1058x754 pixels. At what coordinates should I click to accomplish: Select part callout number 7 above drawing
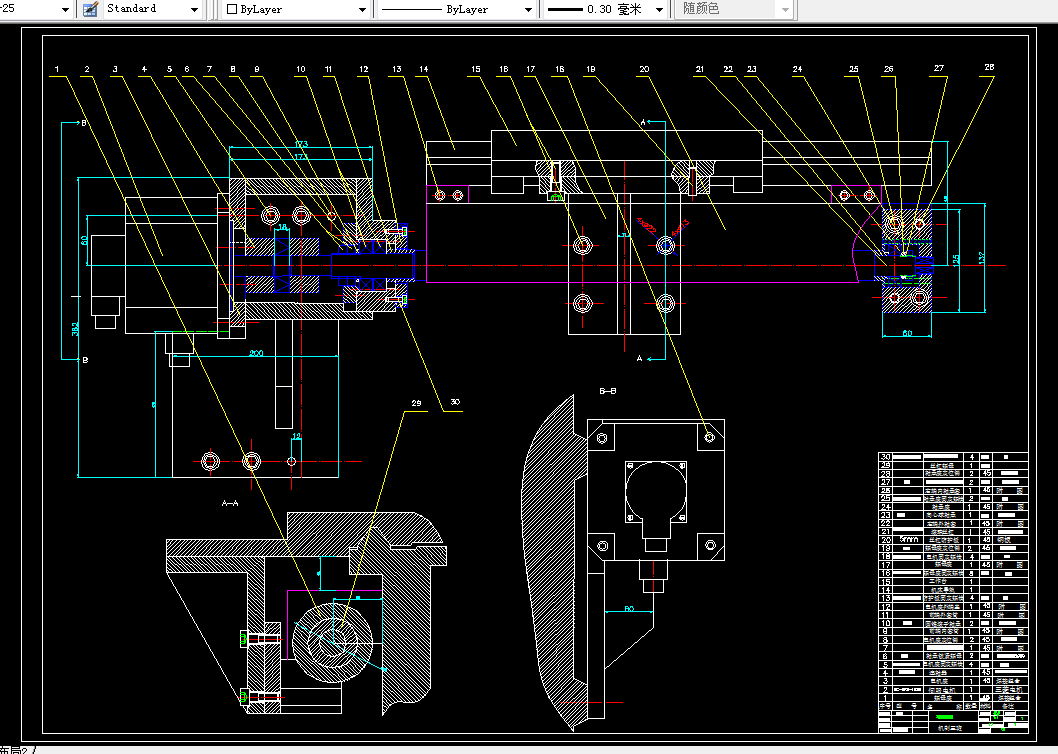click(209, 69)
